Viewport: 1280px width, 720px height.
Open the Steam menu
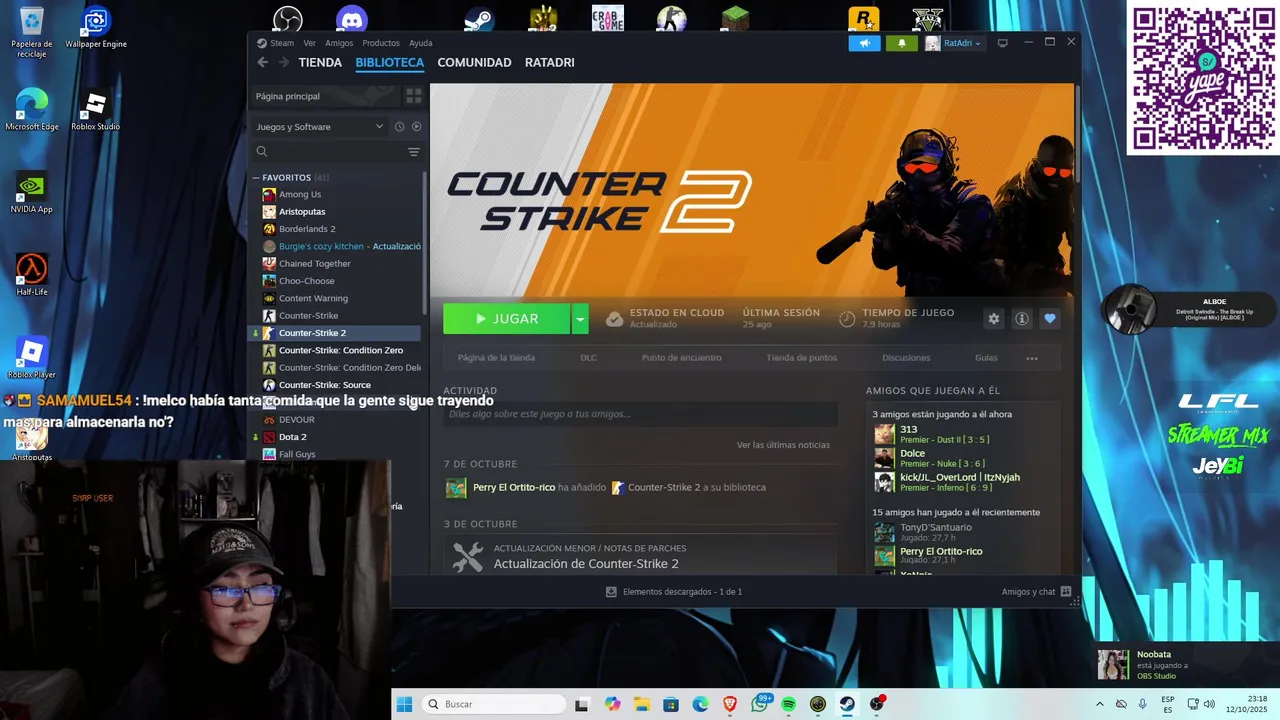[276, 43]
